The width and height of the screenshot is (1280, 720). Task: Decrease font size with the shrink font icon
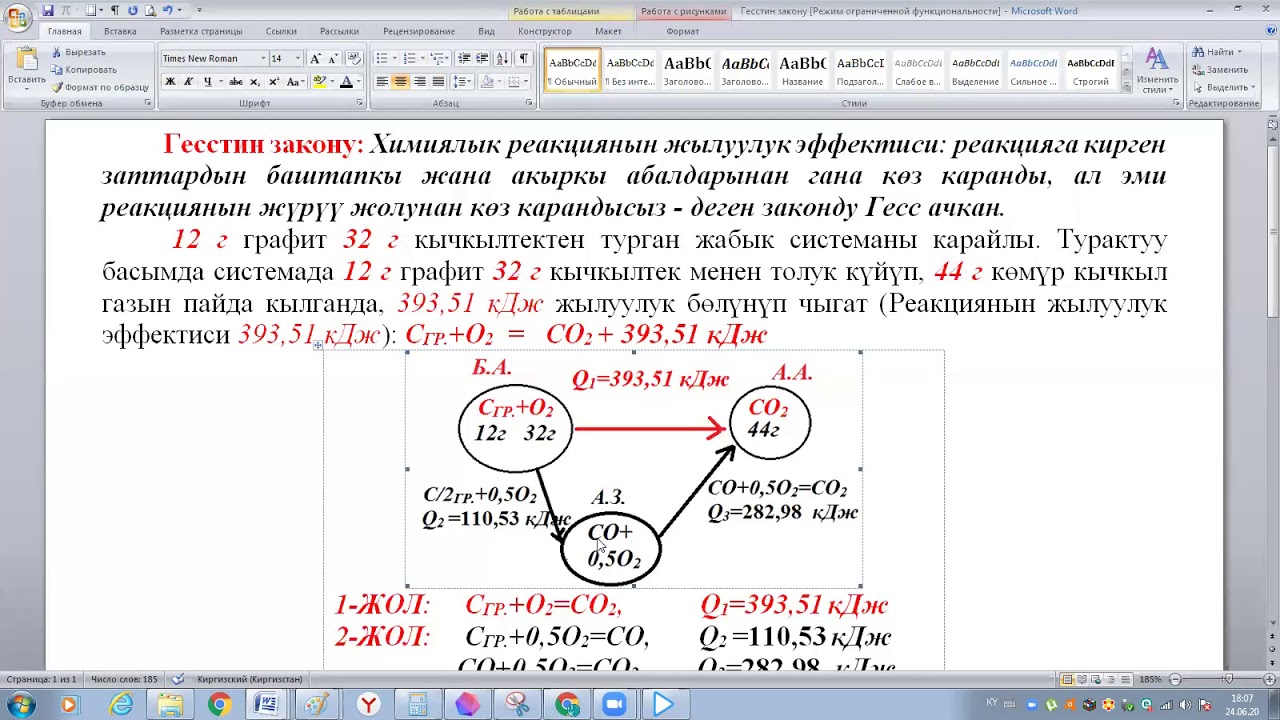[333, 59]
